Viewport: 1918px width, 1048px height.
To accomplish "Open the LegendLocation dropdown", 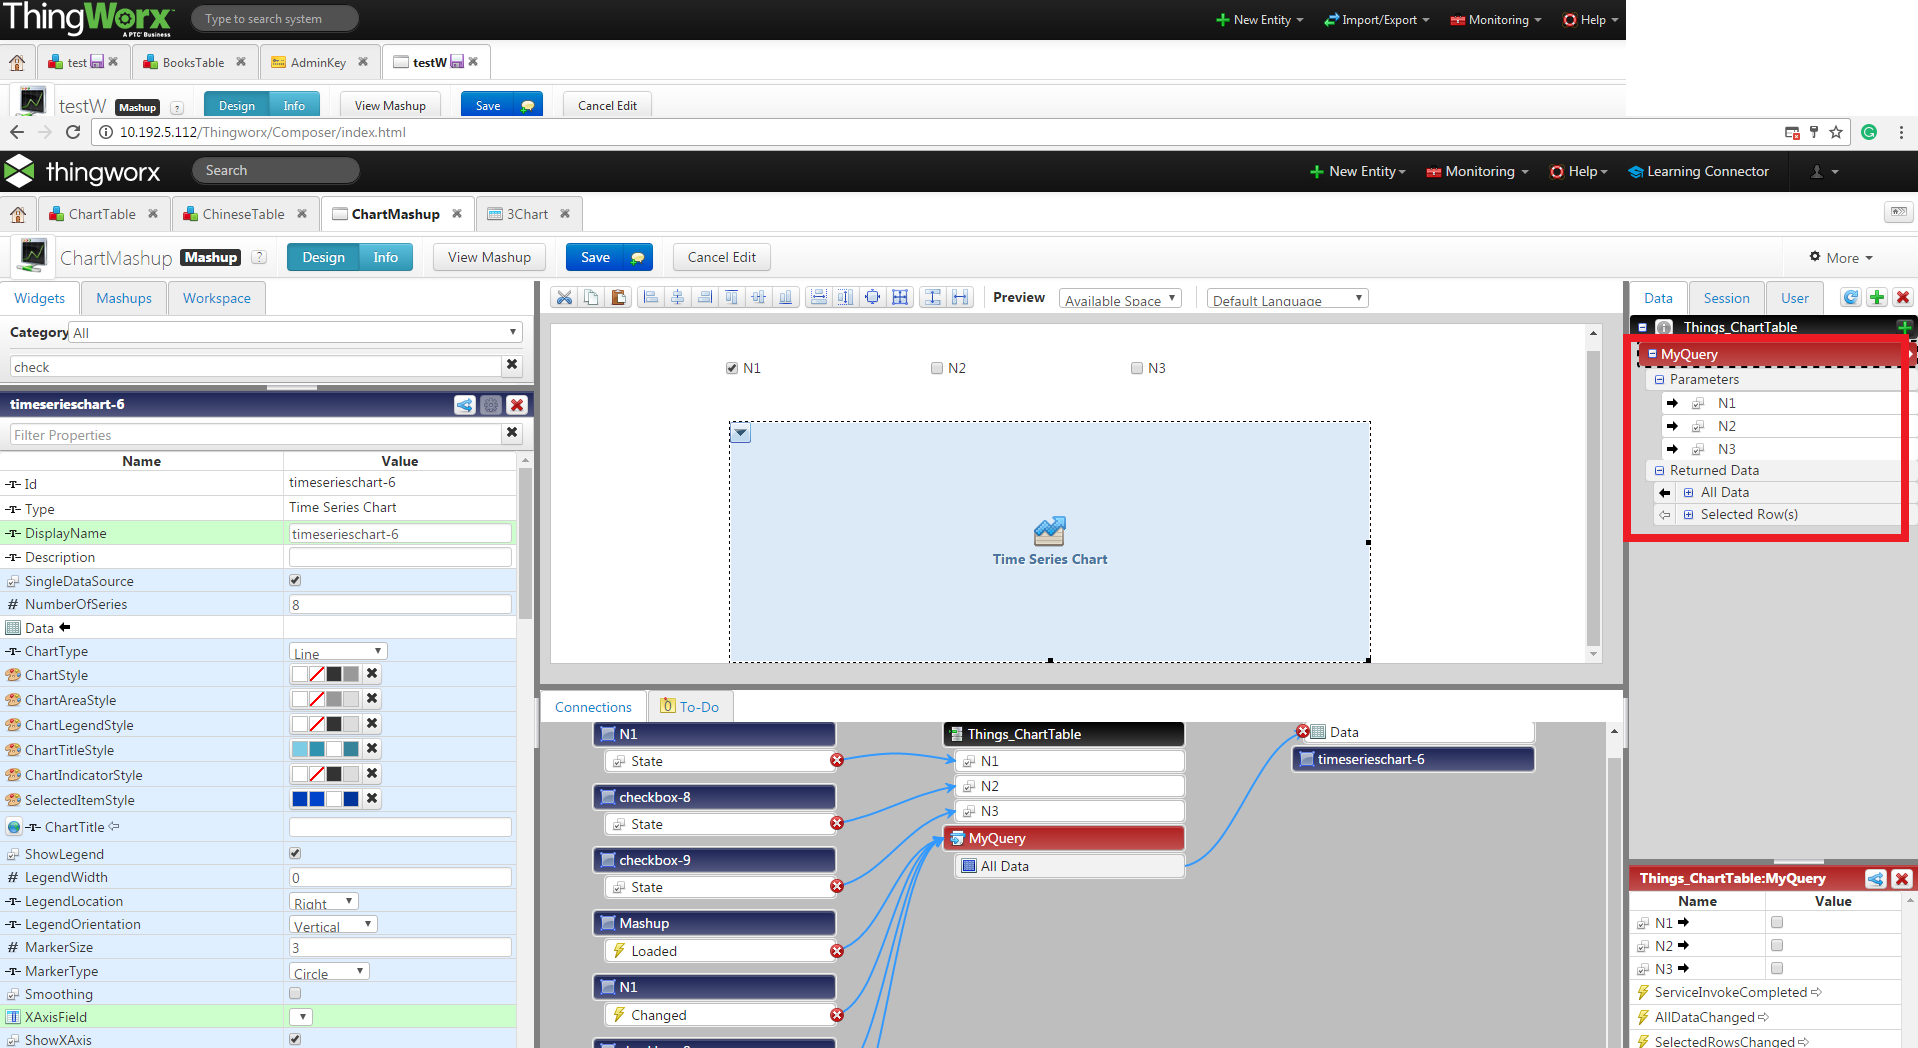I will pos(324,901).
